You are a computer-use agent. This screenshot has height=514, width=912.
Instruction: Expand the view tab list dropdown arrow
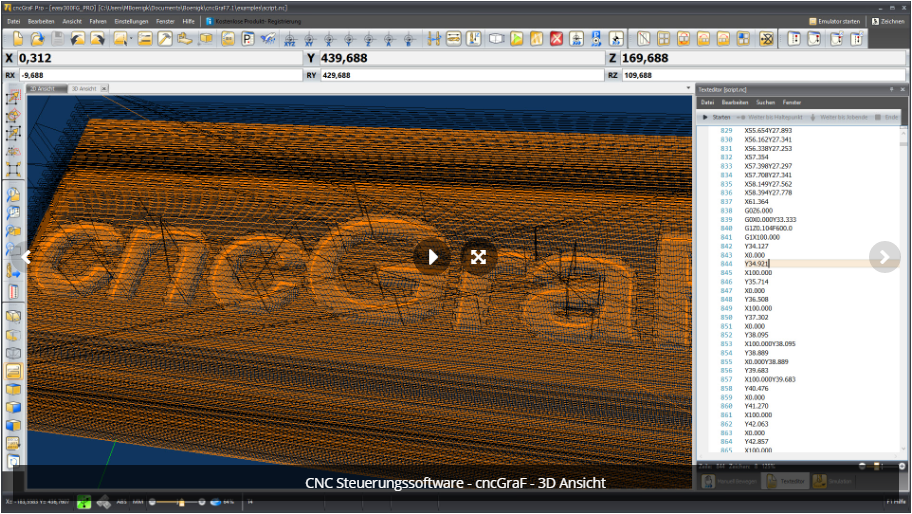point(689,88)
